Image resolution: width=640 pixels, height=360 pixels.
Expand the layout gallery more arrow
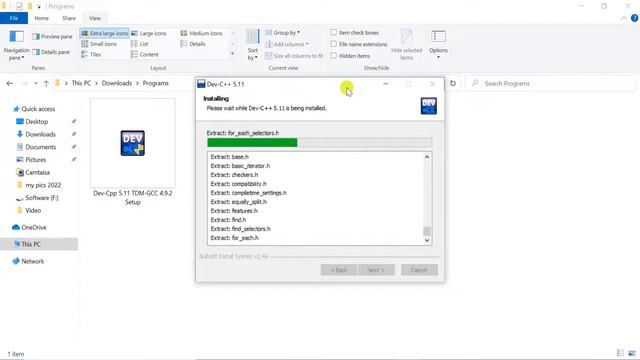(233, 54)
